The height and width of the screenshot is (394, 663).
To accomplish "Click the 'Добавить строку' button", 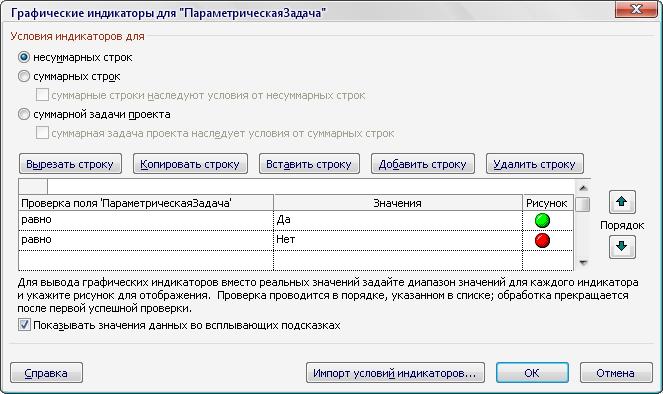I will click(x=423, y=164).
